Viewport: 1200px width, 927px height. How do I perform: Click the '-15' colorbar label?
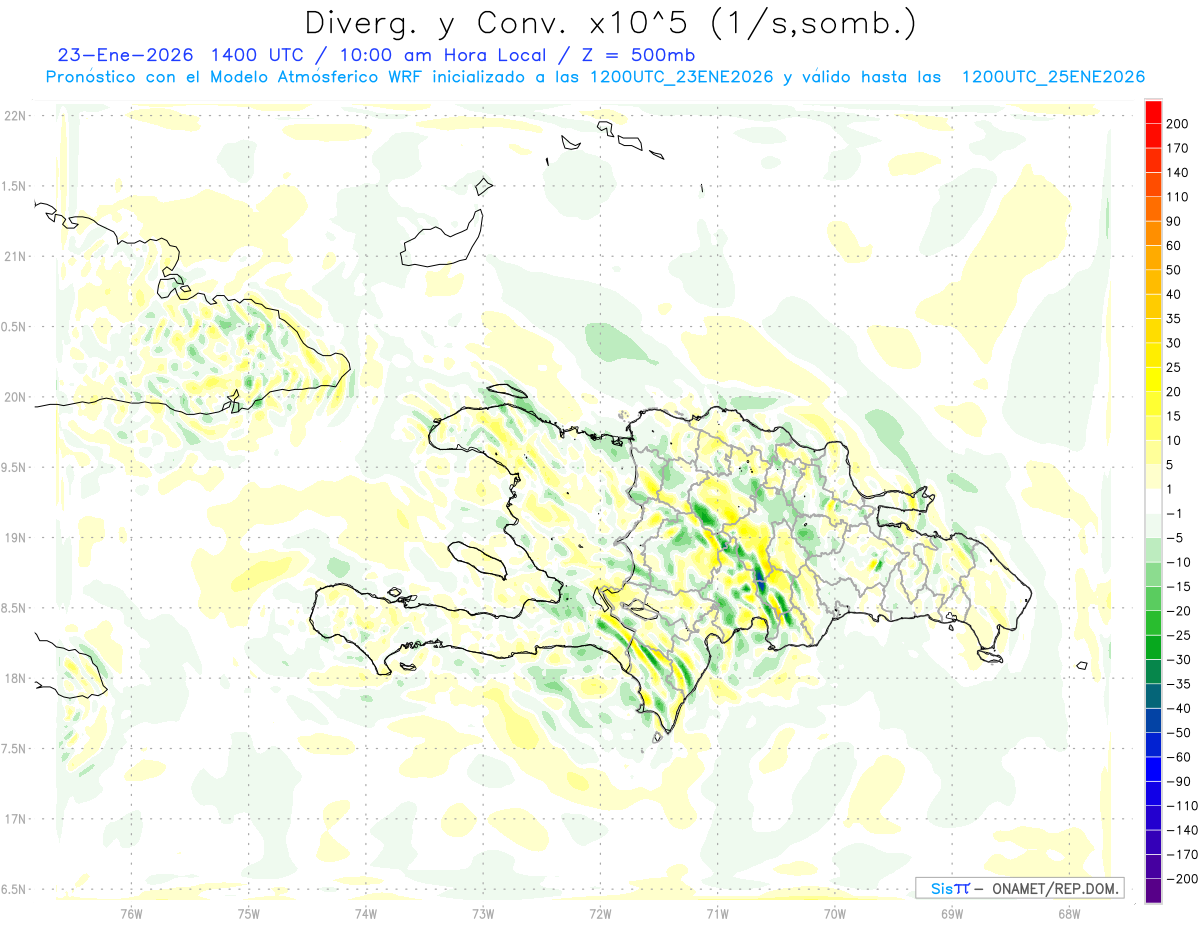(x=1180, y=586)
